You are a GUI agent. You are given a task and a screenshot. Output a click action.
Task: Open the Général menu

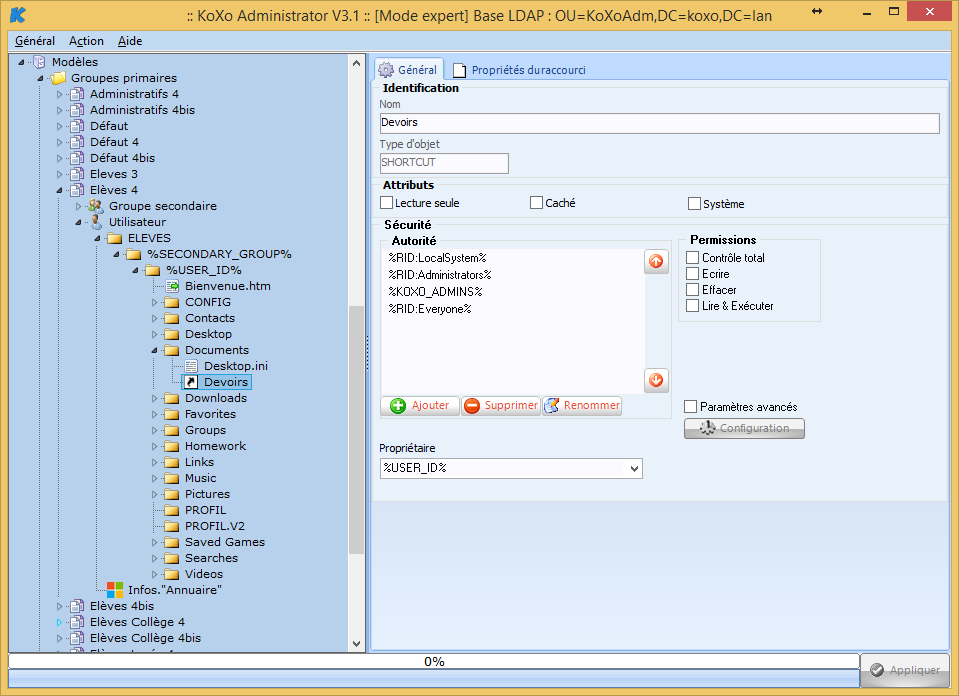(35, 41)
